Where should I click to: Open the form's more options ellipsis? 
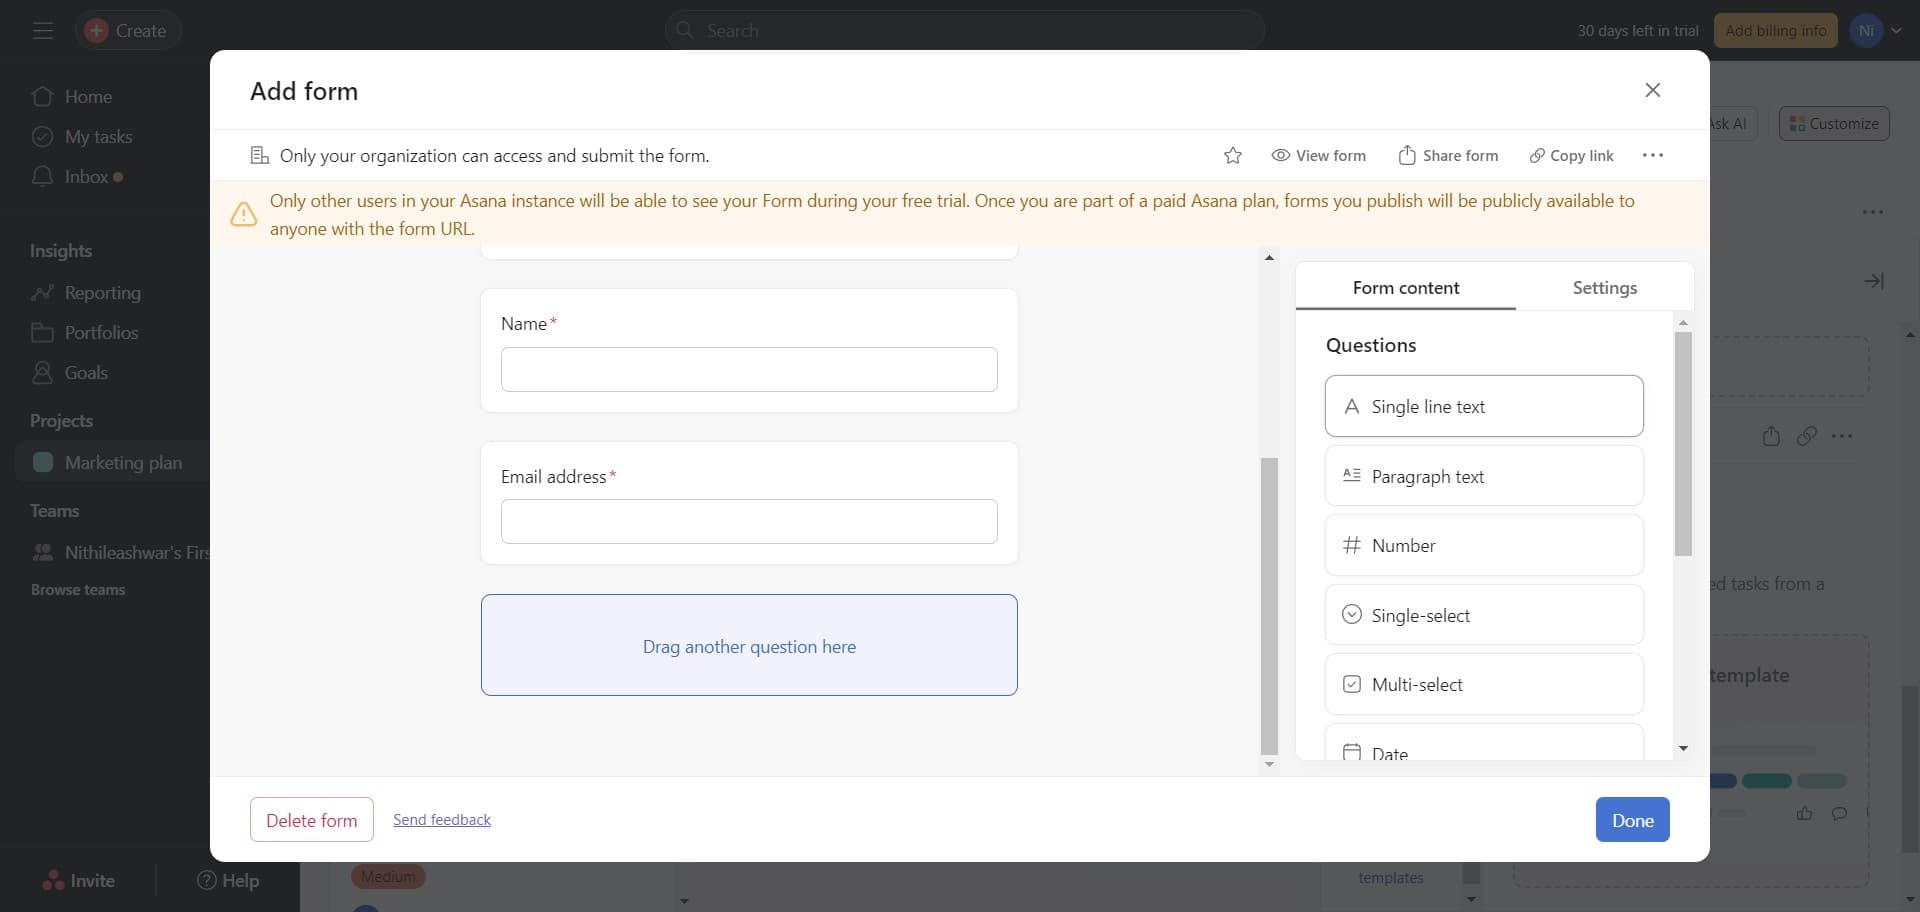click(1652, 156)
